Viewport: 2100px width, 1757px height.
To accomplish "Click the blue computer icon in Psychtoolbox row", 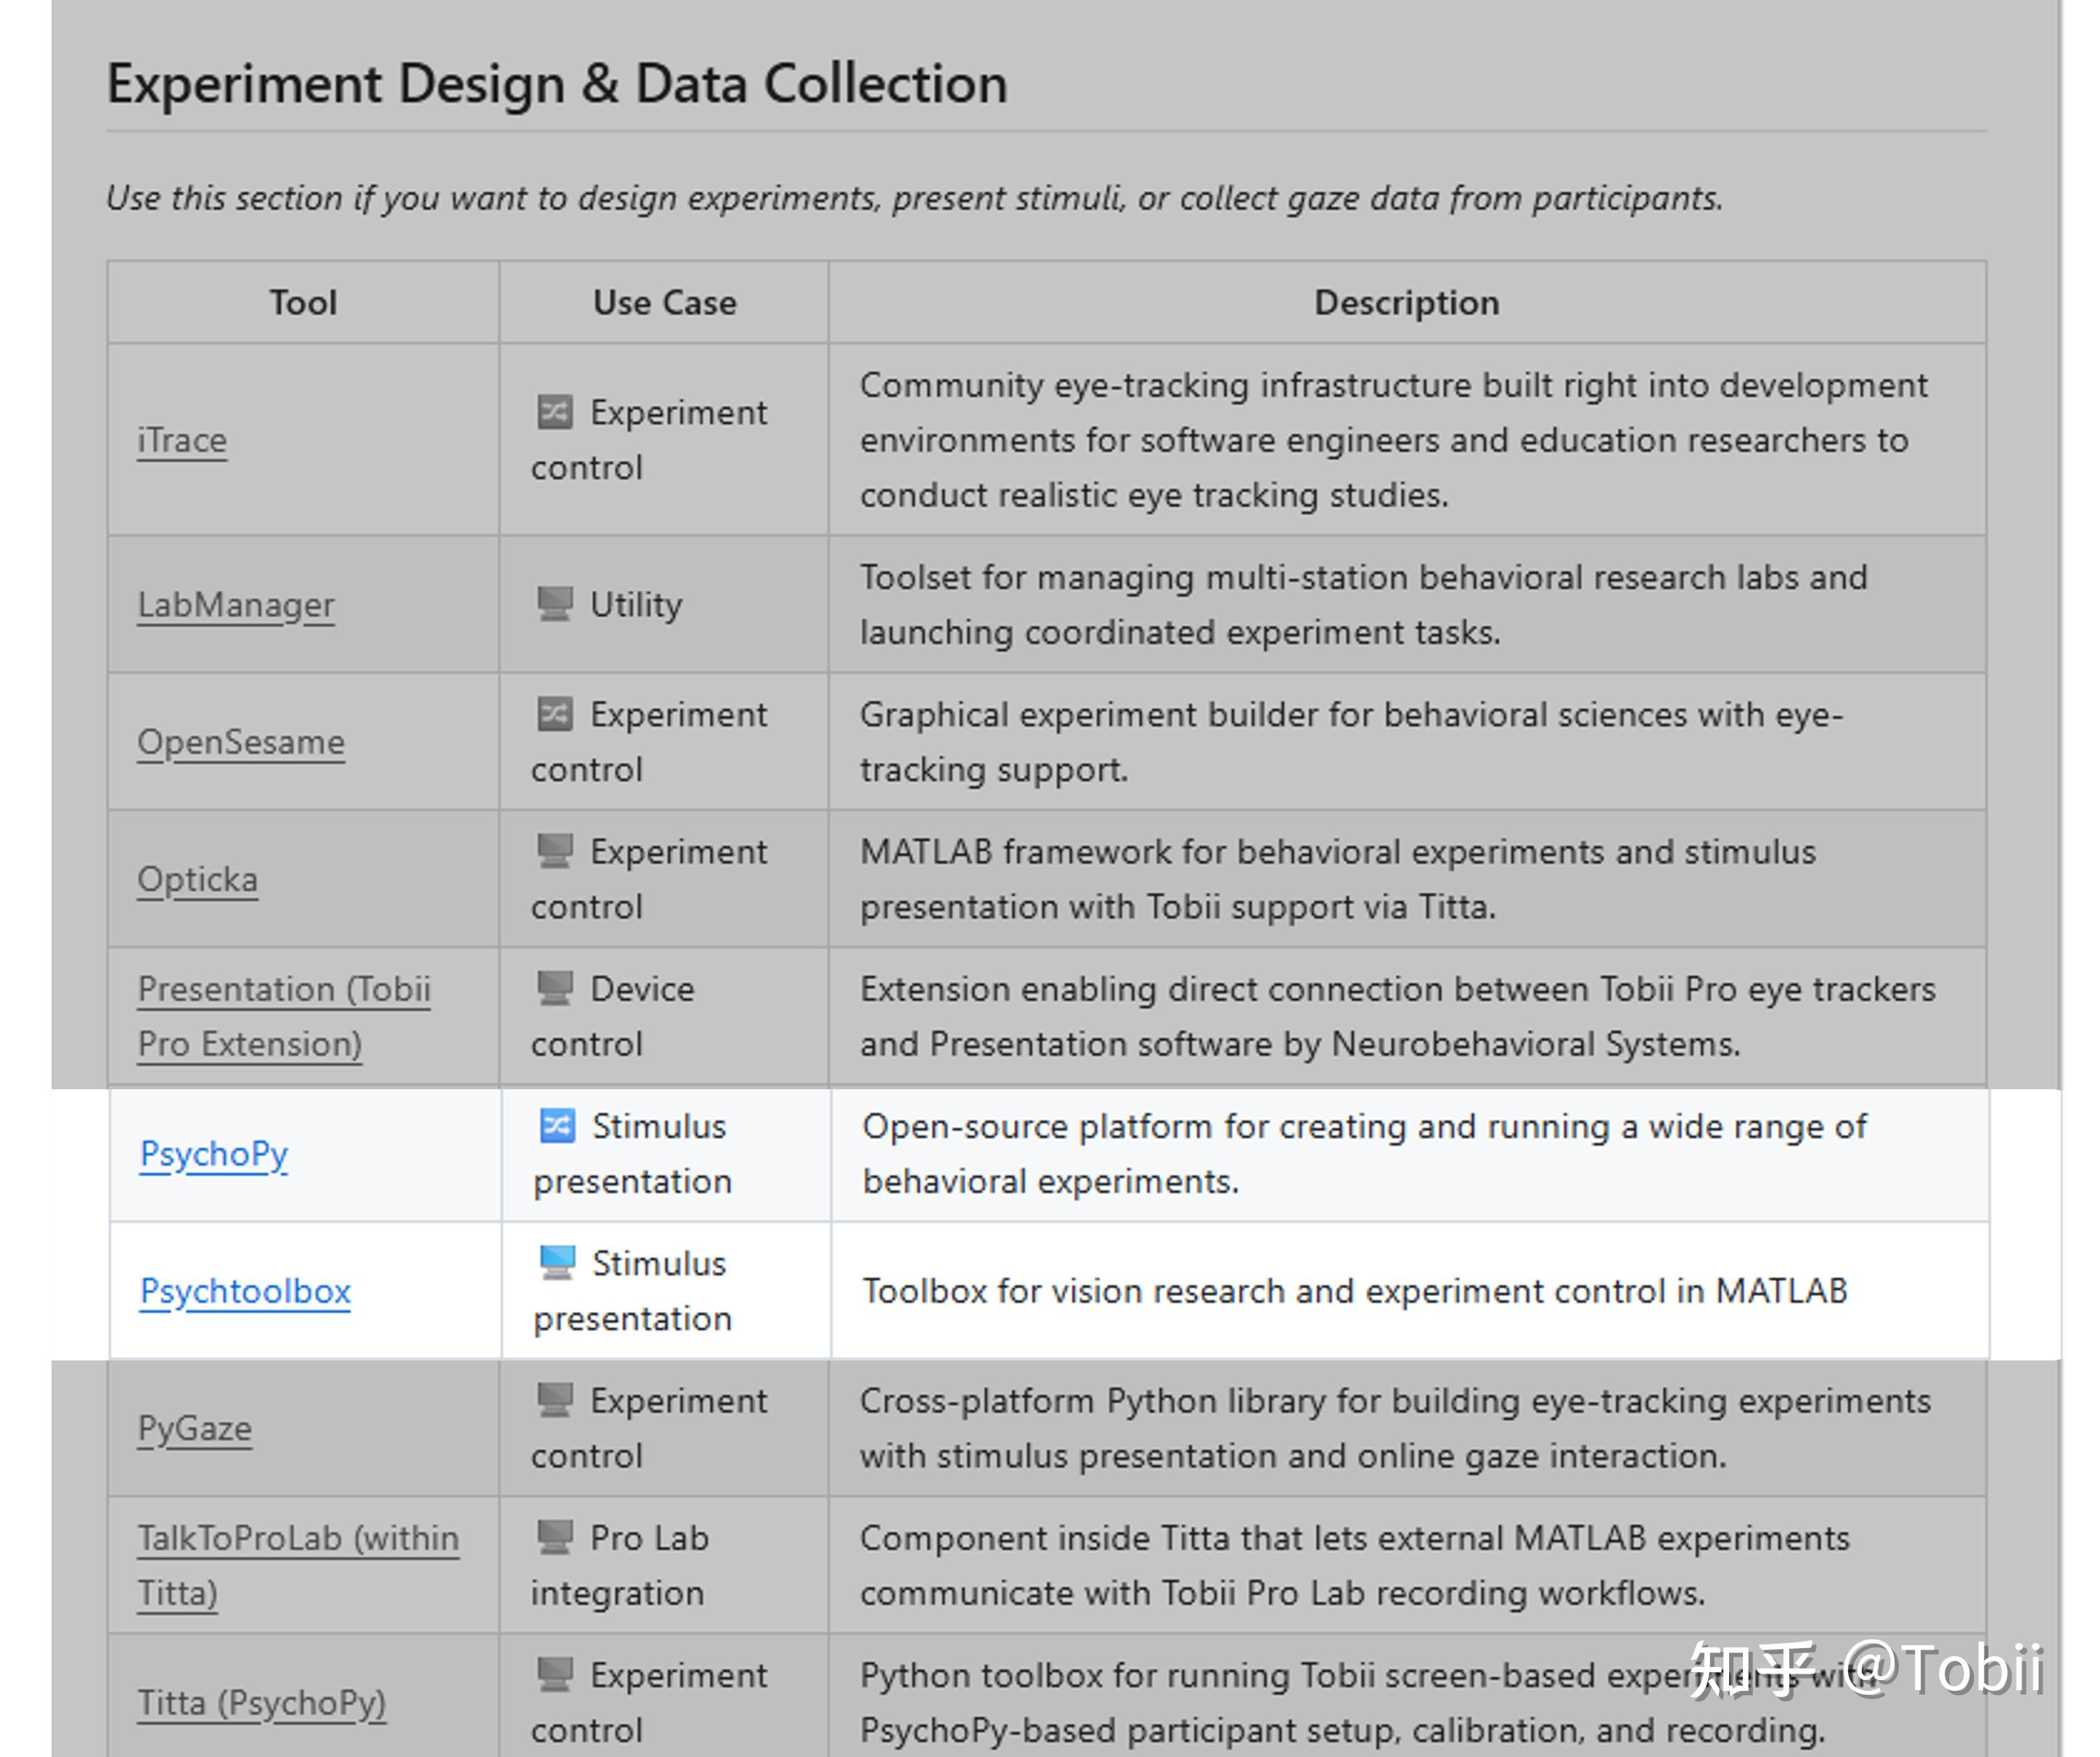I will 557,1263.
